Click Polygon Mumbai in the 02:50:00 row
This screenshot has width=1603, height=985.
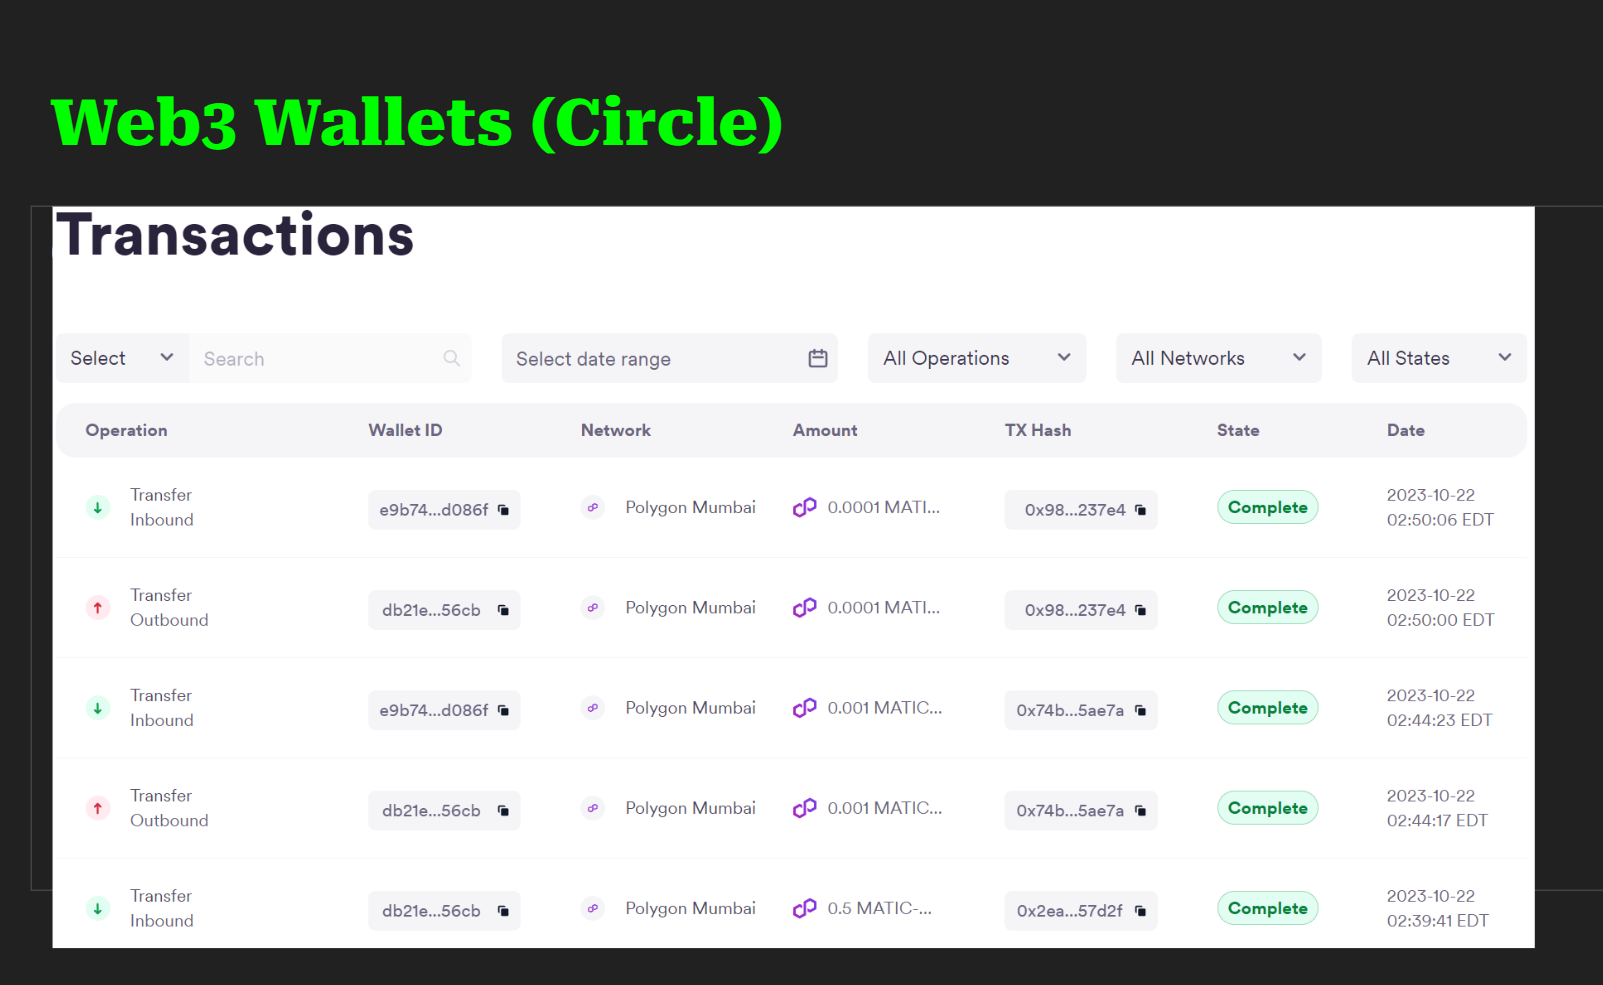pos(690,608)
